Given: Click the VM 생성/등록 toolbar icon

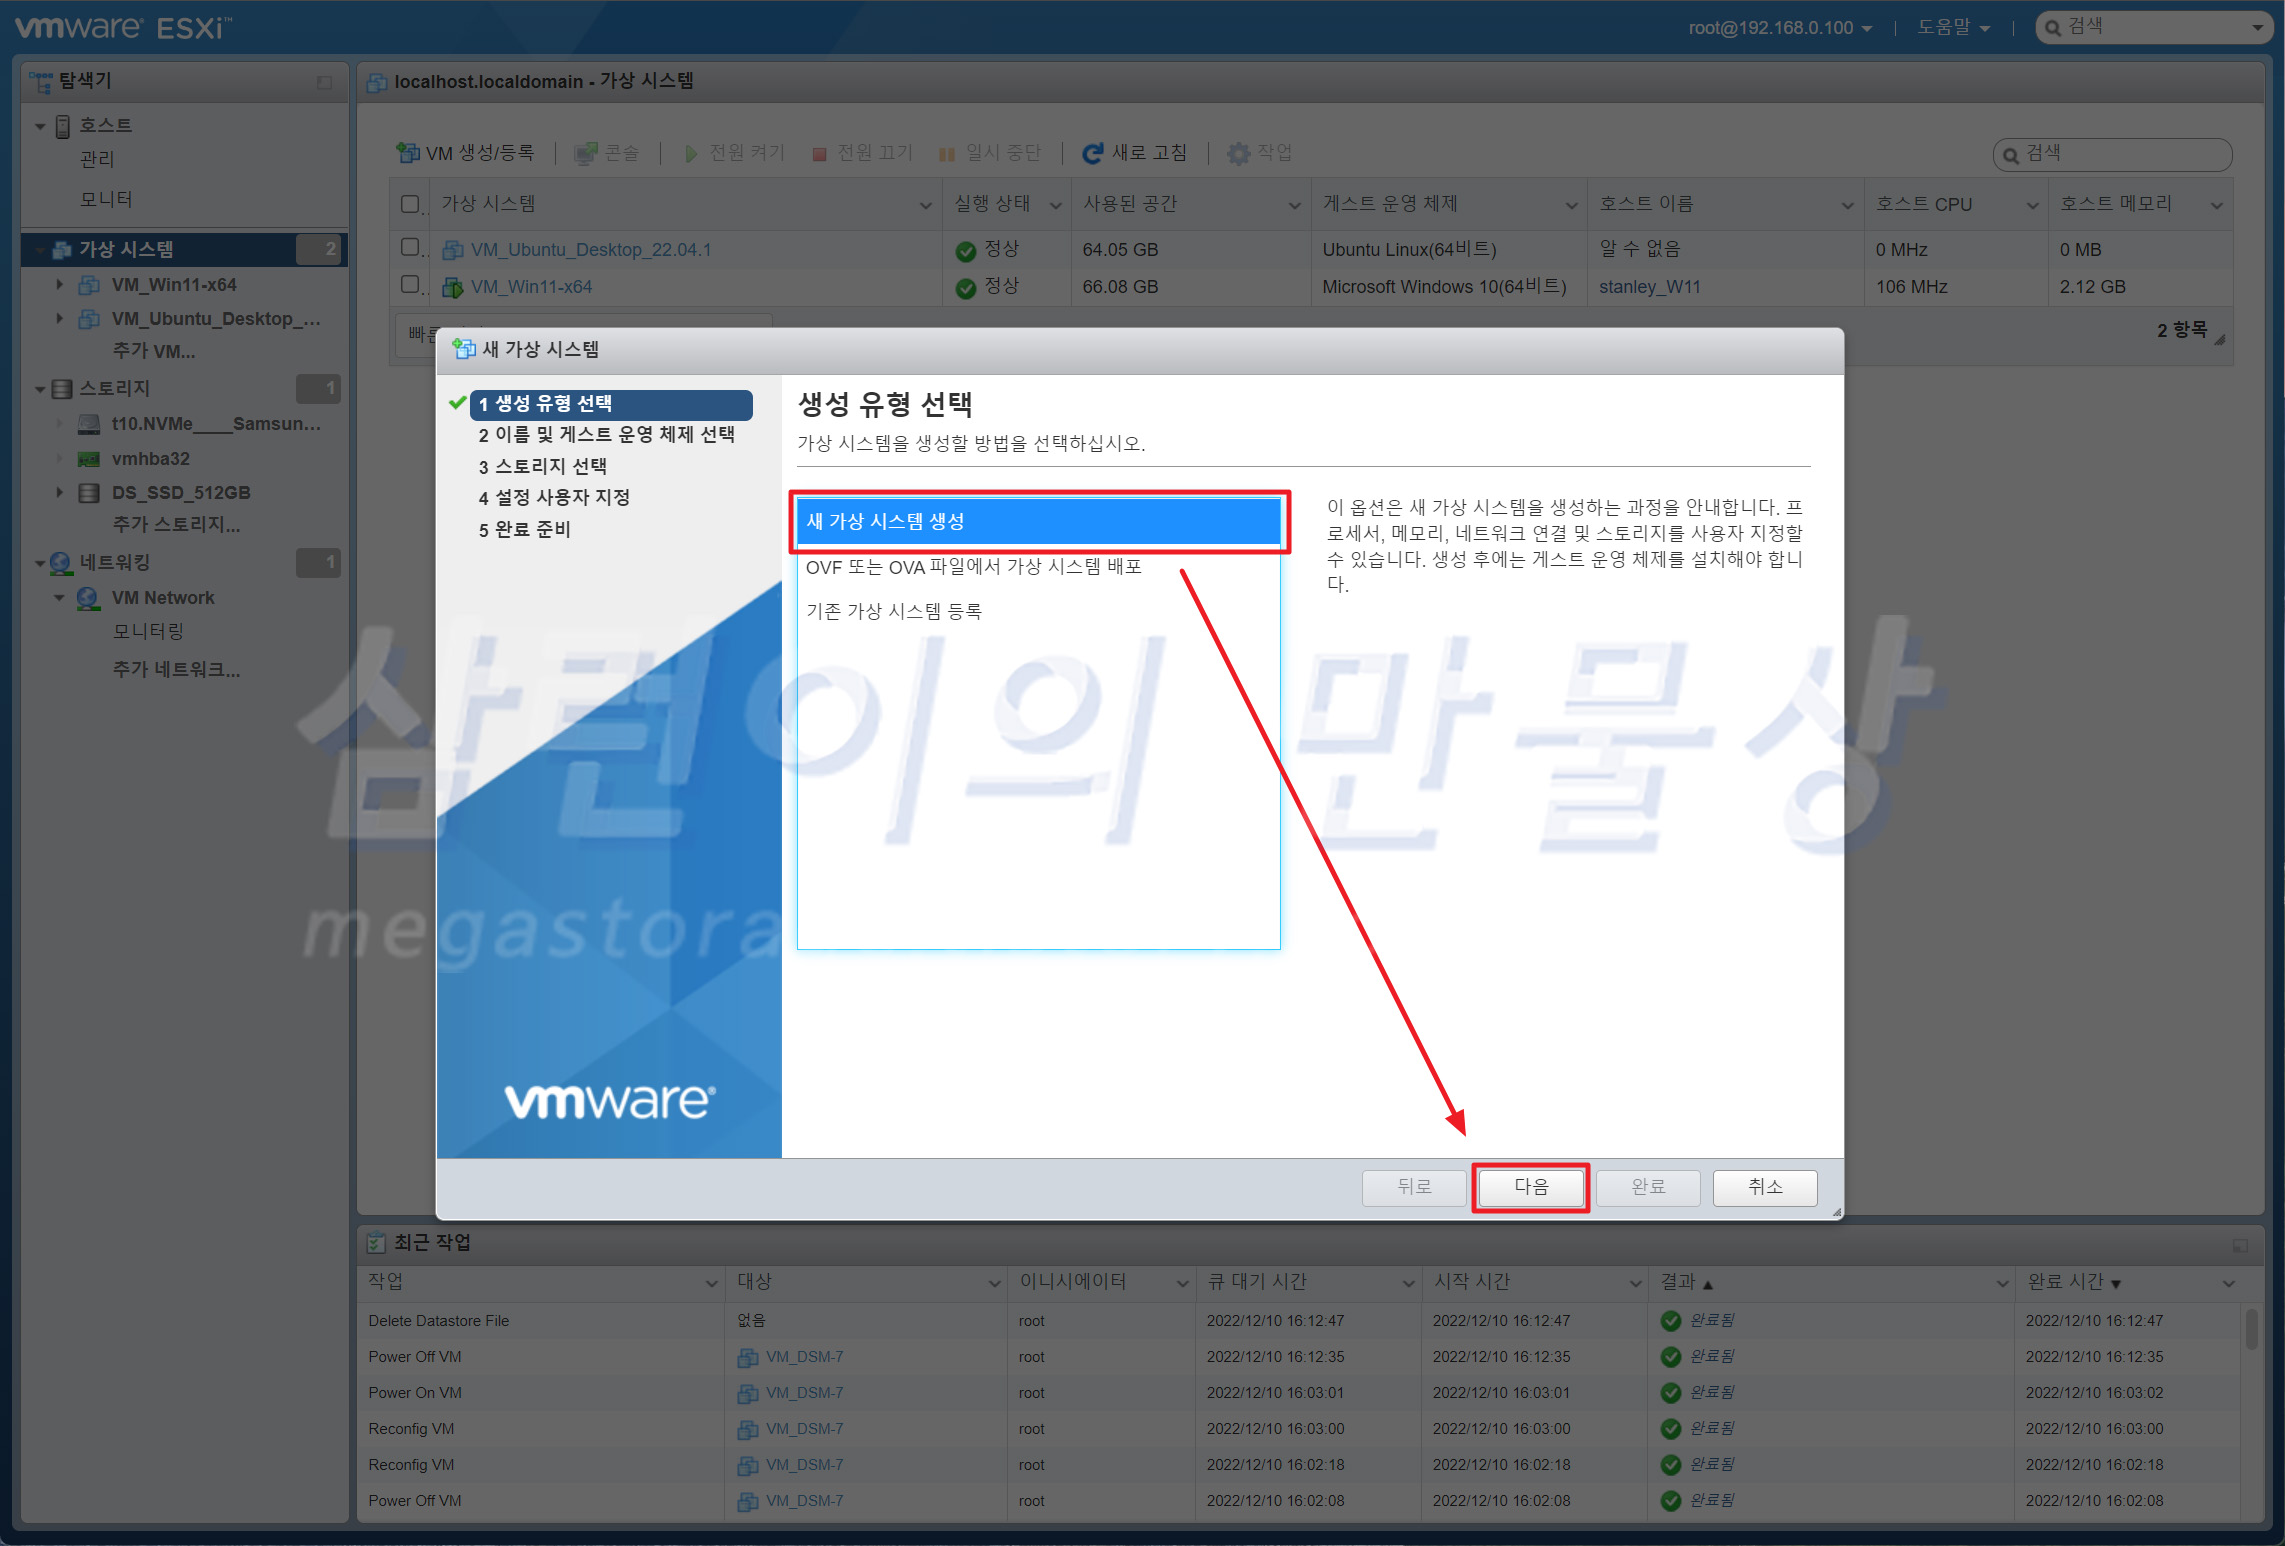Looking at the screenshot, I should point(407,152).
